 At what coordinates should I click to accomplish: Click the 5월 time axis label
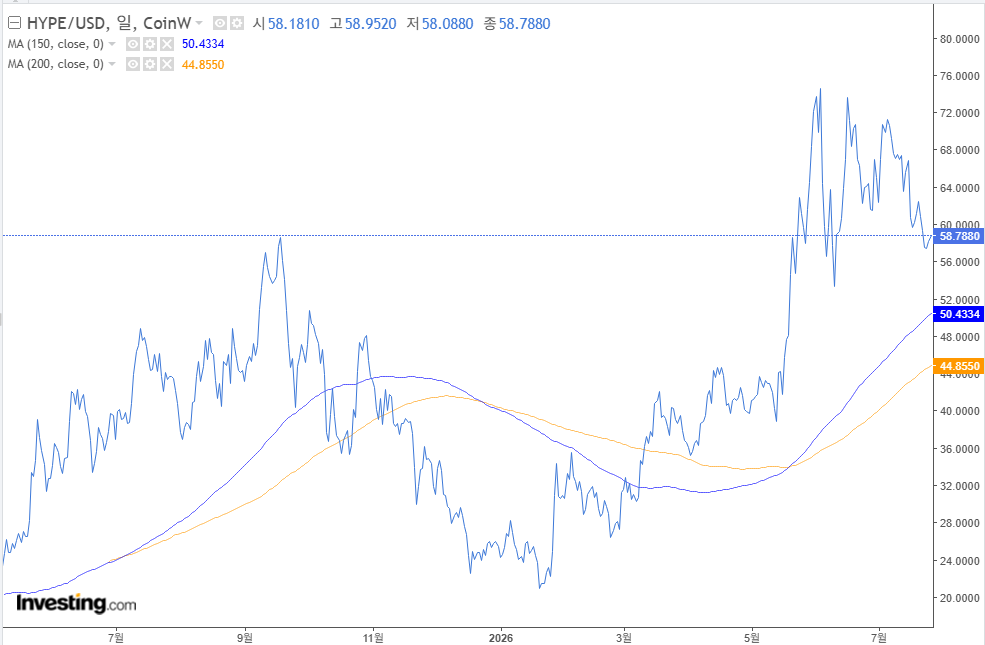click(x=752, y=637)
